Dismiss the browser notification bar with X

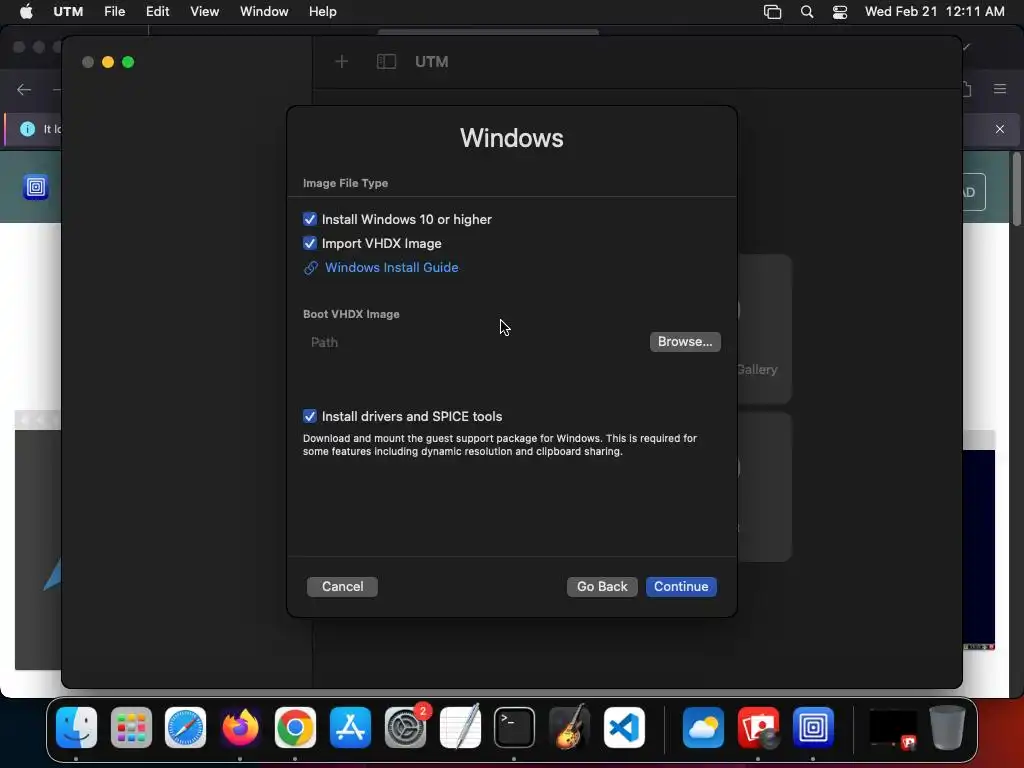tap(1000, 129)
